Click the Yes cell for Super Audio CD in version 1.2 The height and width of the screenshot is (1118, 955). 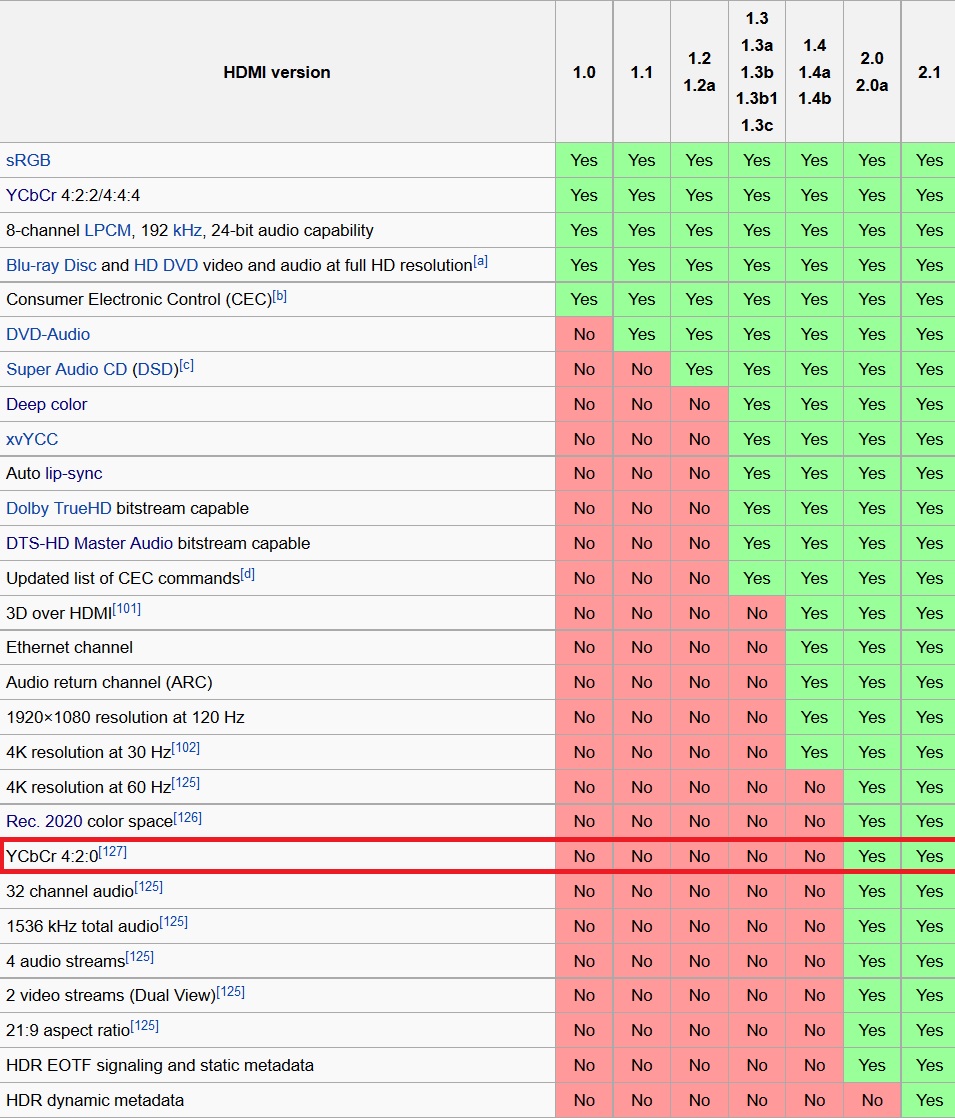[x=700, y=369]
